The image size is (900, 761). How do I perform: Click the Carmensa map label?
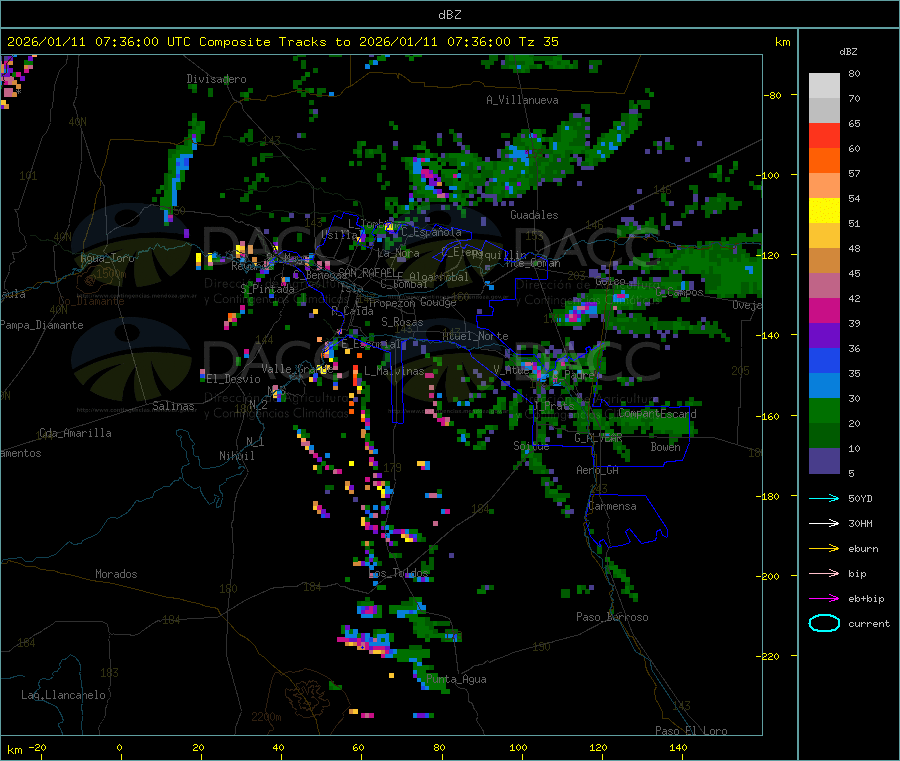(612, 506)
